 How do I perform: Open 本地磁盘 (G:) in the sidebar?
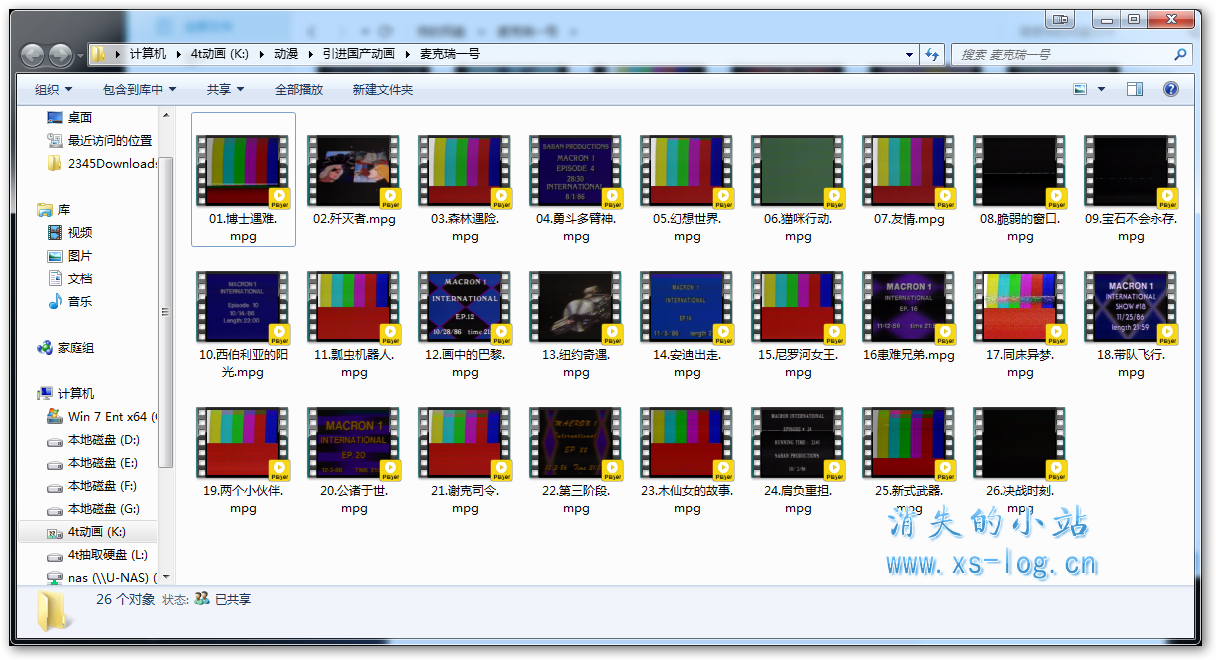pyautogui.click(x=93, y=509)
